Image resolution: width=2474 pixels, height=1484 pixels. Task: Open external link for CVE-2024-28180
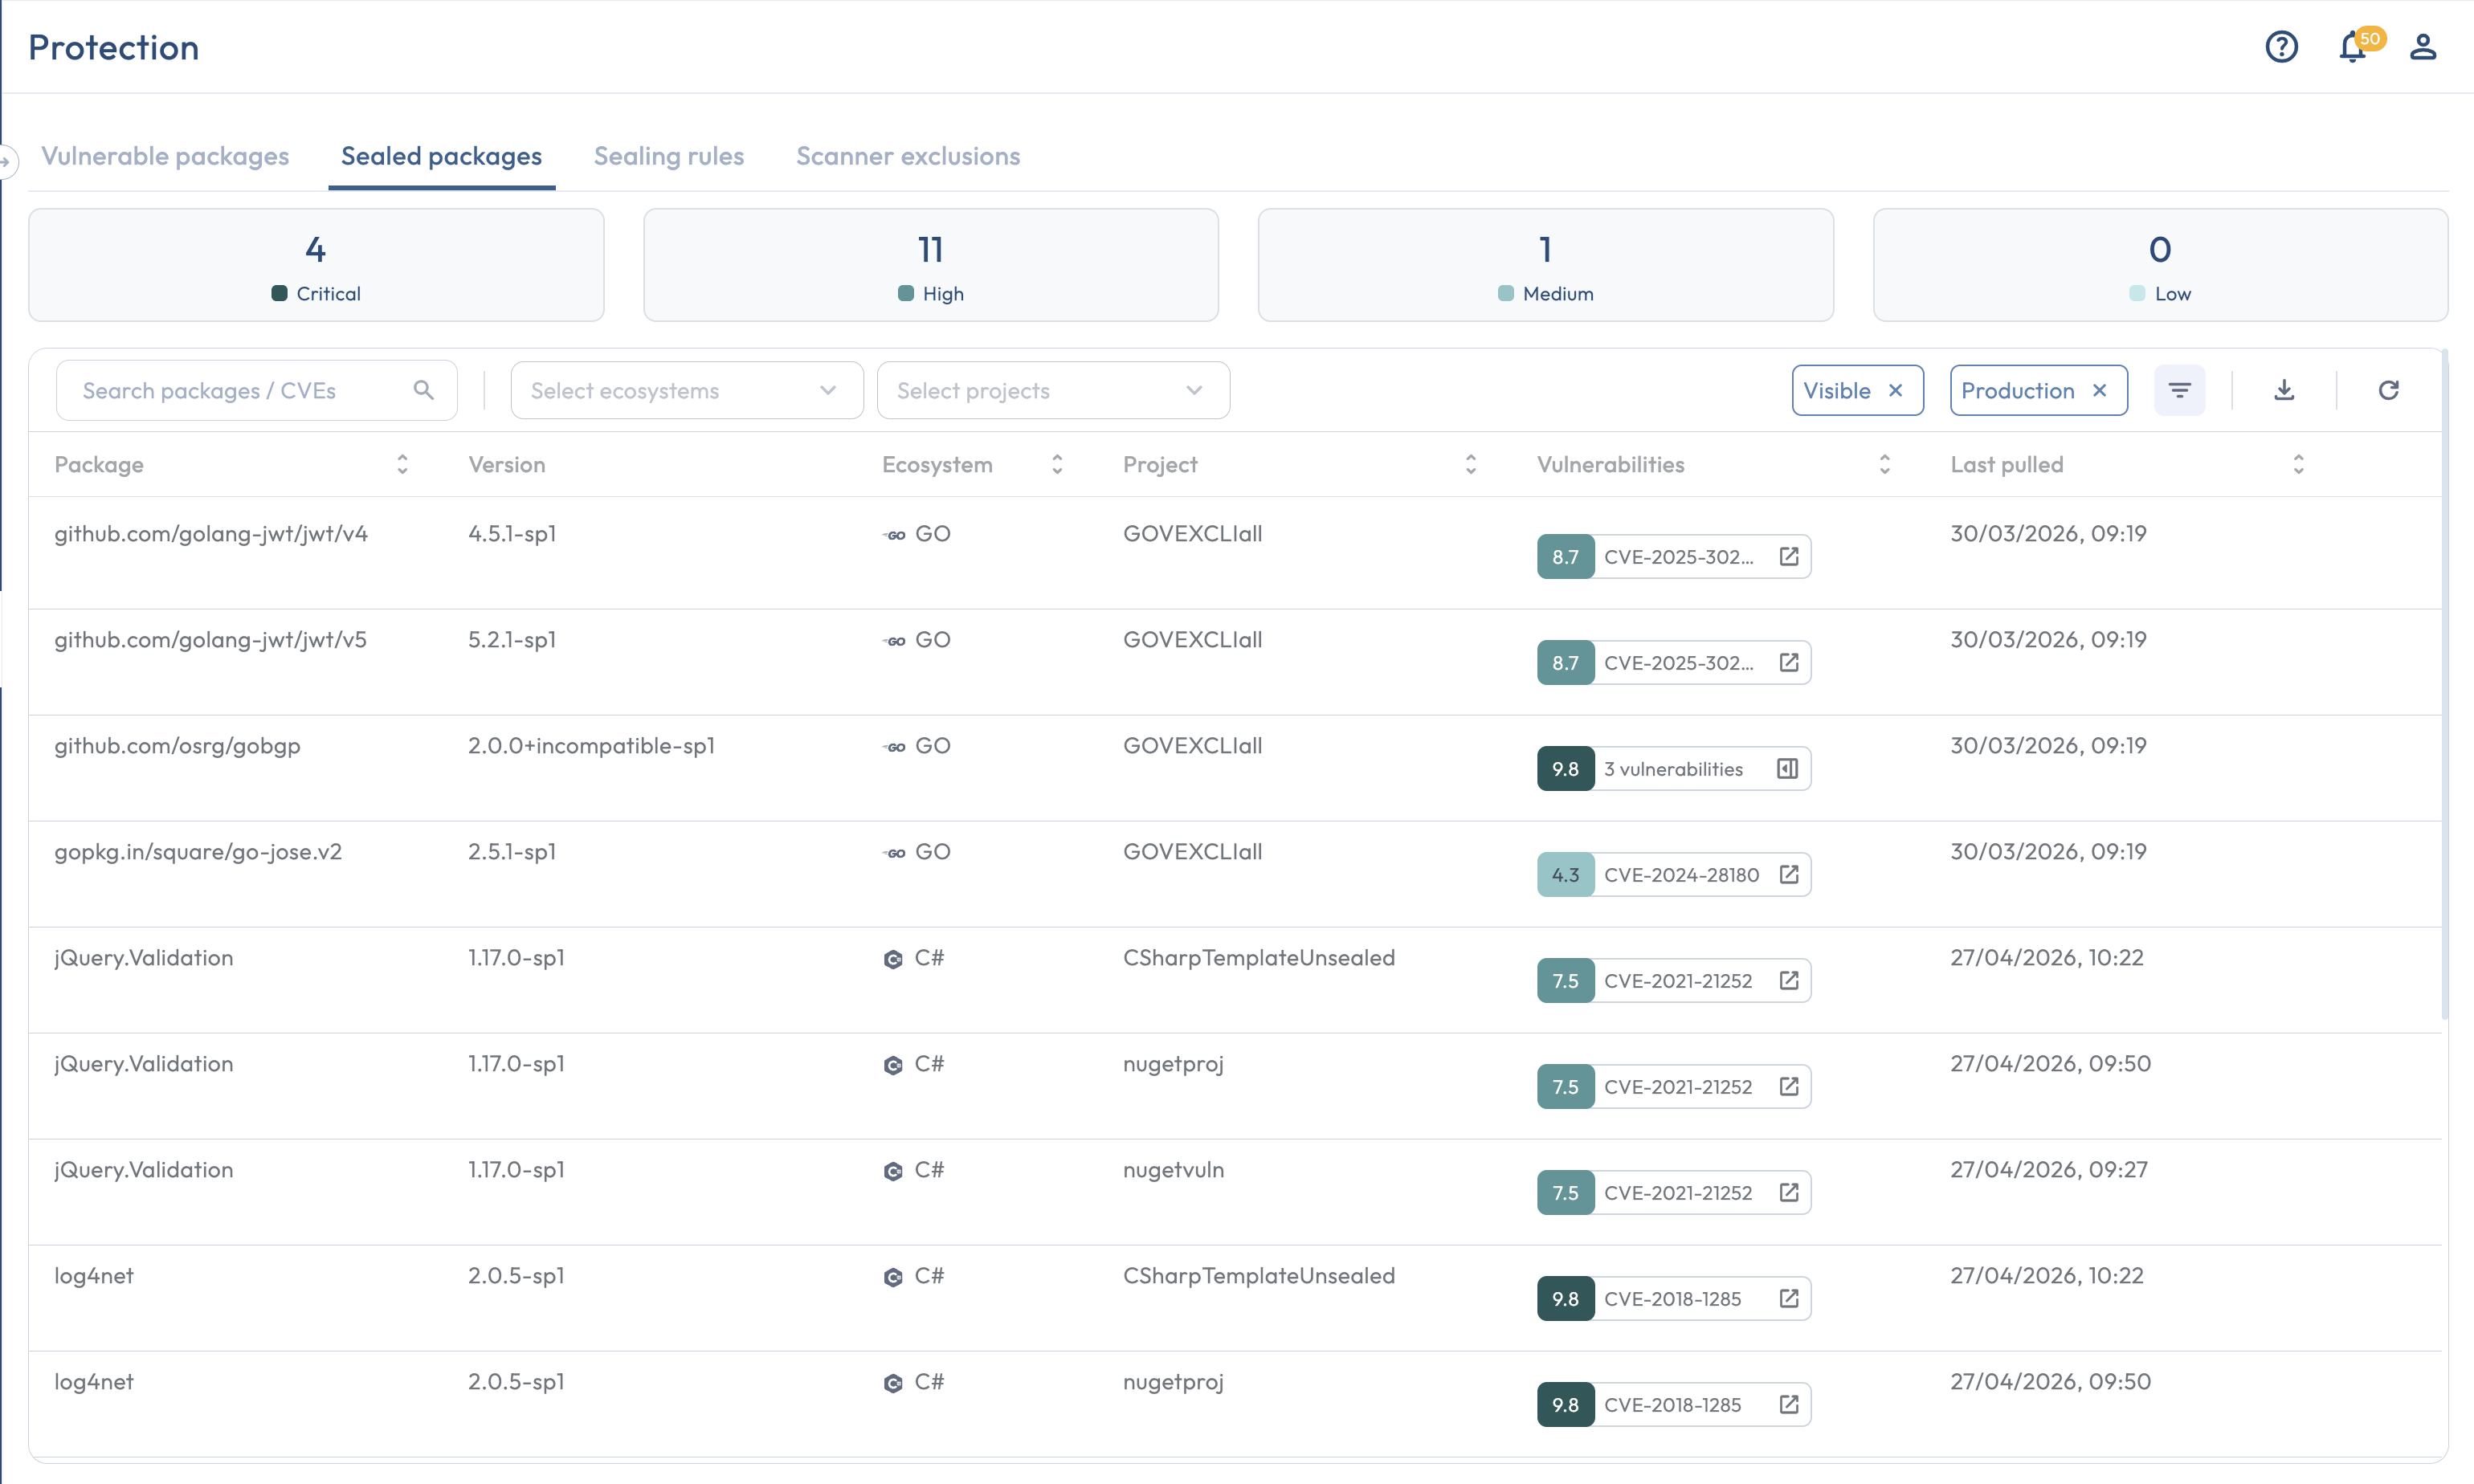tap(1789, 875)
